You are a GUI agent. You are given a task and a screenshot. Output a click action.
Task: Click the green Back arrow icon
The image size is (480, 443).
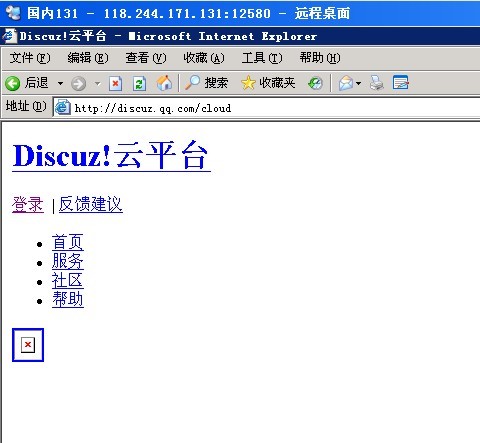[x=13, y=83]
